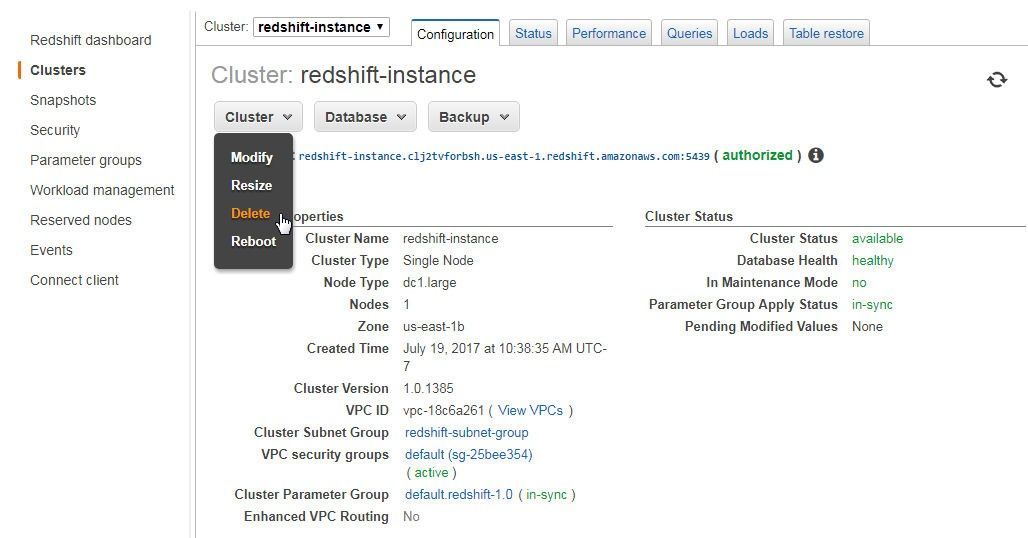This screenshot has width=1028, height=538.
Task: Click the info icon next to authorized
Action: (x=816, y=155)
